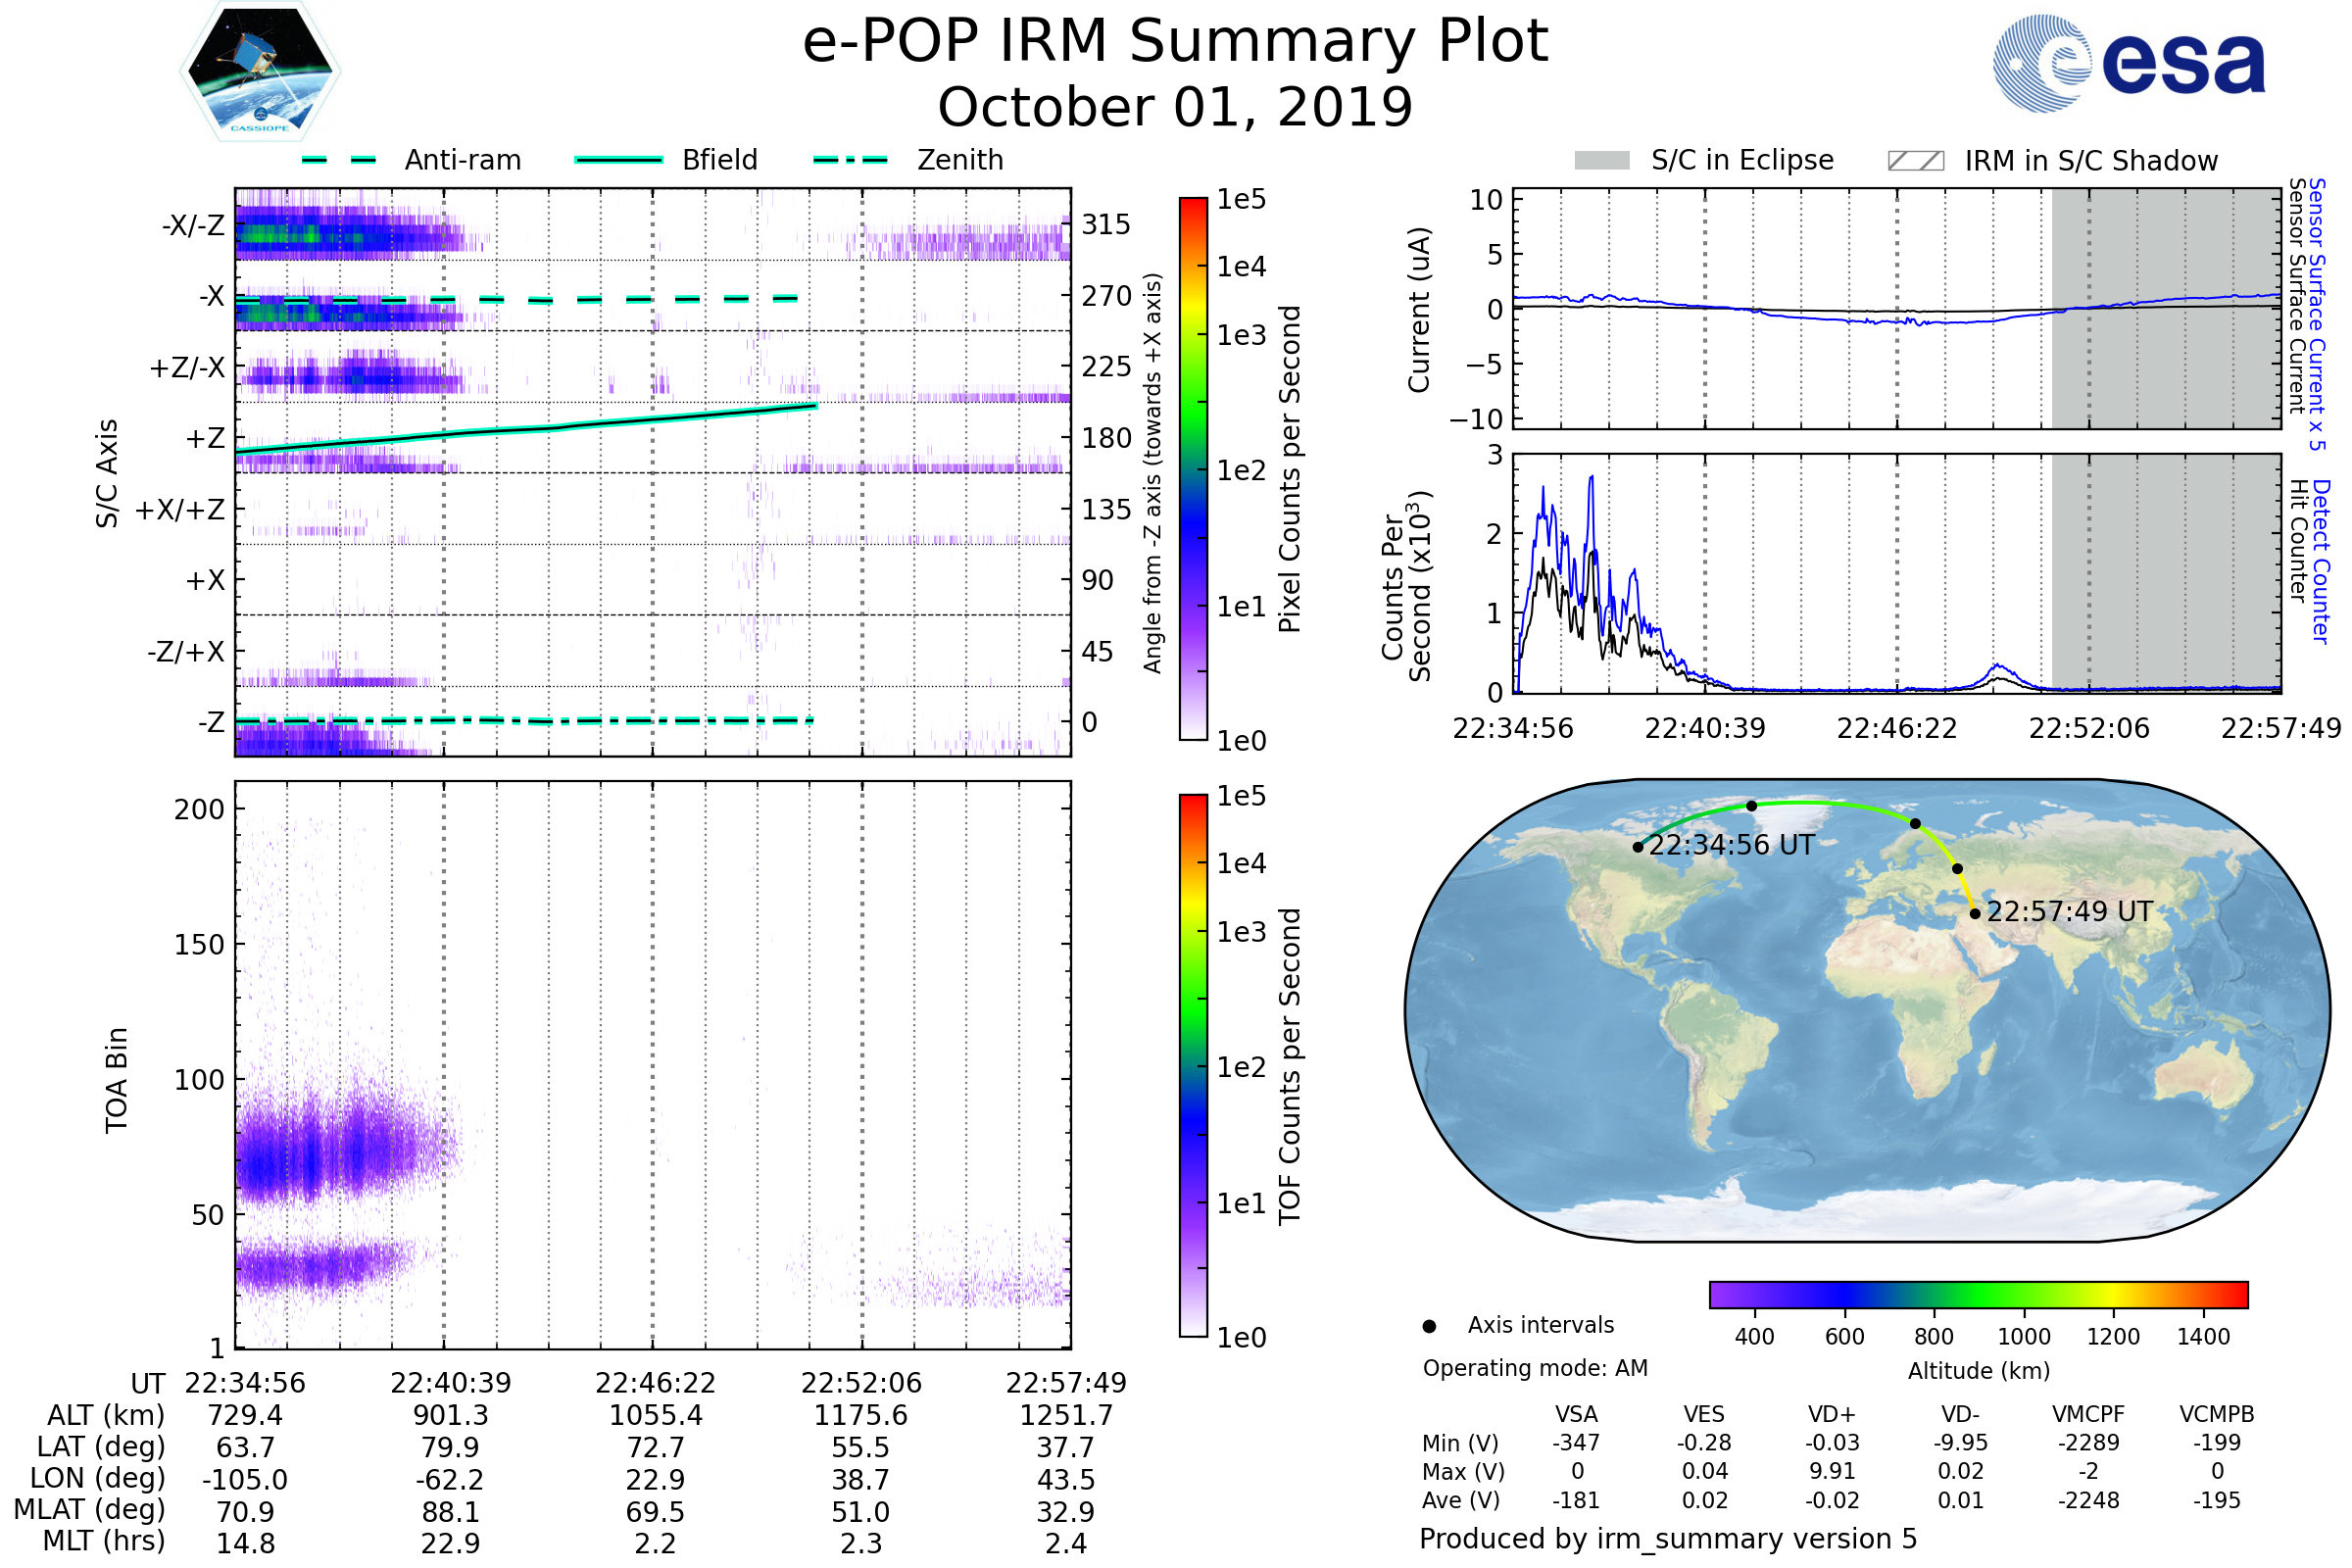Click the 22:46:22 label under TOA plot

click(655, 1383)
